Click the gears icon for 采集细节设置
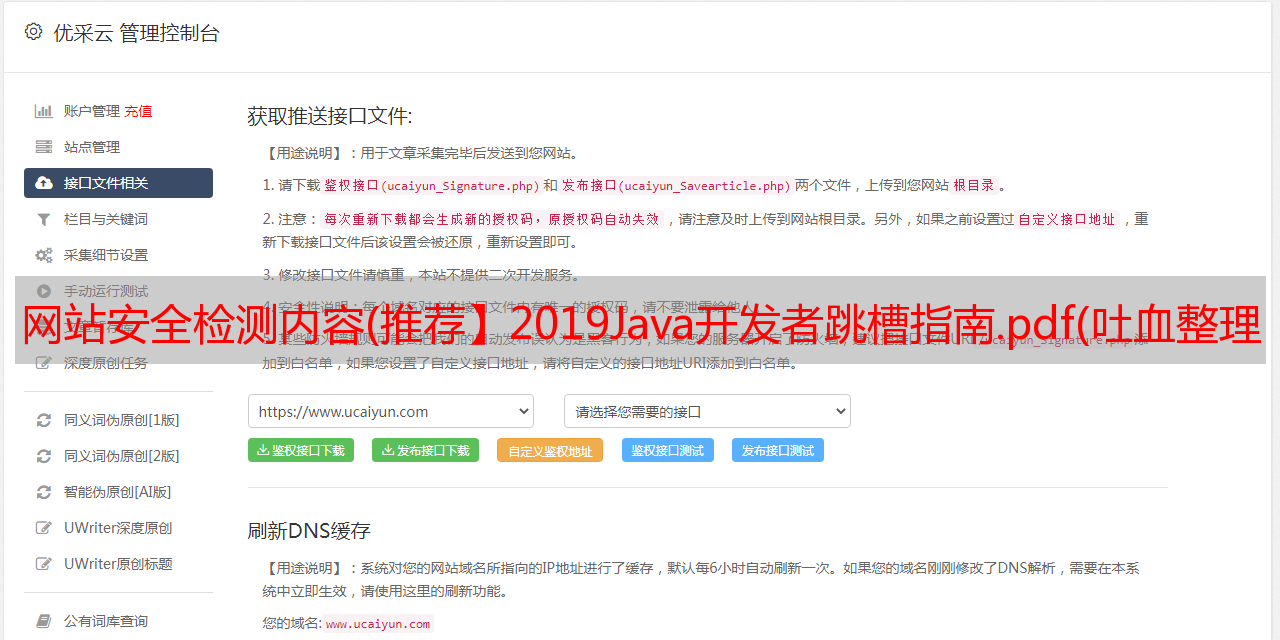1280x640 pixels. click(x=44, y=255)
